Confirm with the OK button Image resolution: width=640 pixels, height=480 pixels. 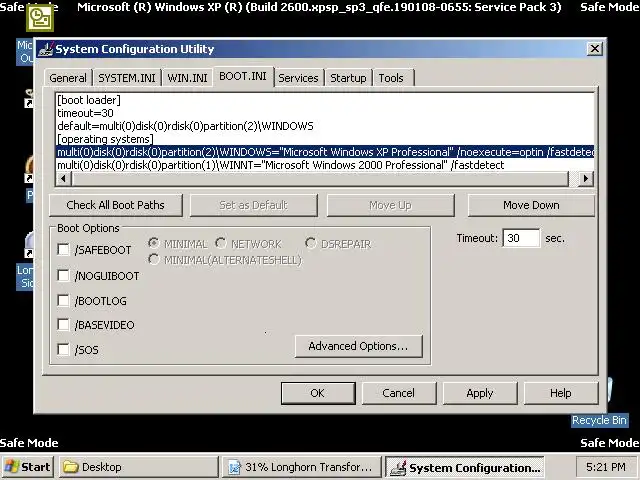coord(318,393)
